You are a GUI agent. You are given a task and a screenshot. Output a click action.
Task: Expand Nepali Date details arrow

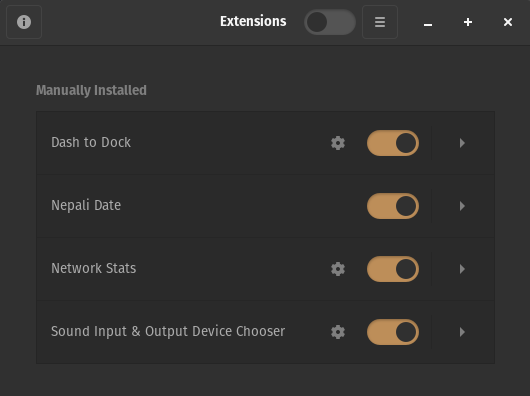(x=462, y=206)
